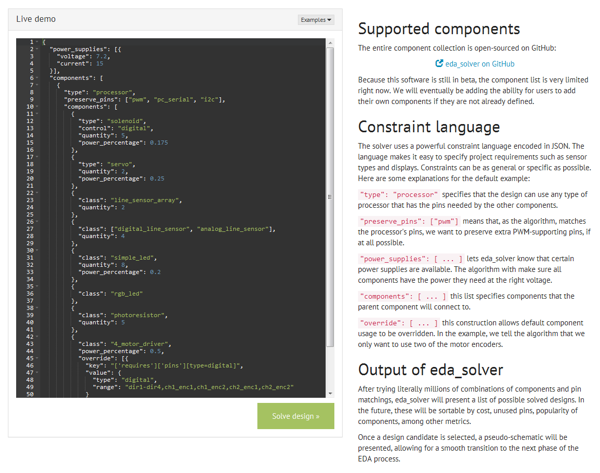Click the Supported components heading
Image resolution: width=600 pixels, height=473 pixels.
click(x=439, y=29)
